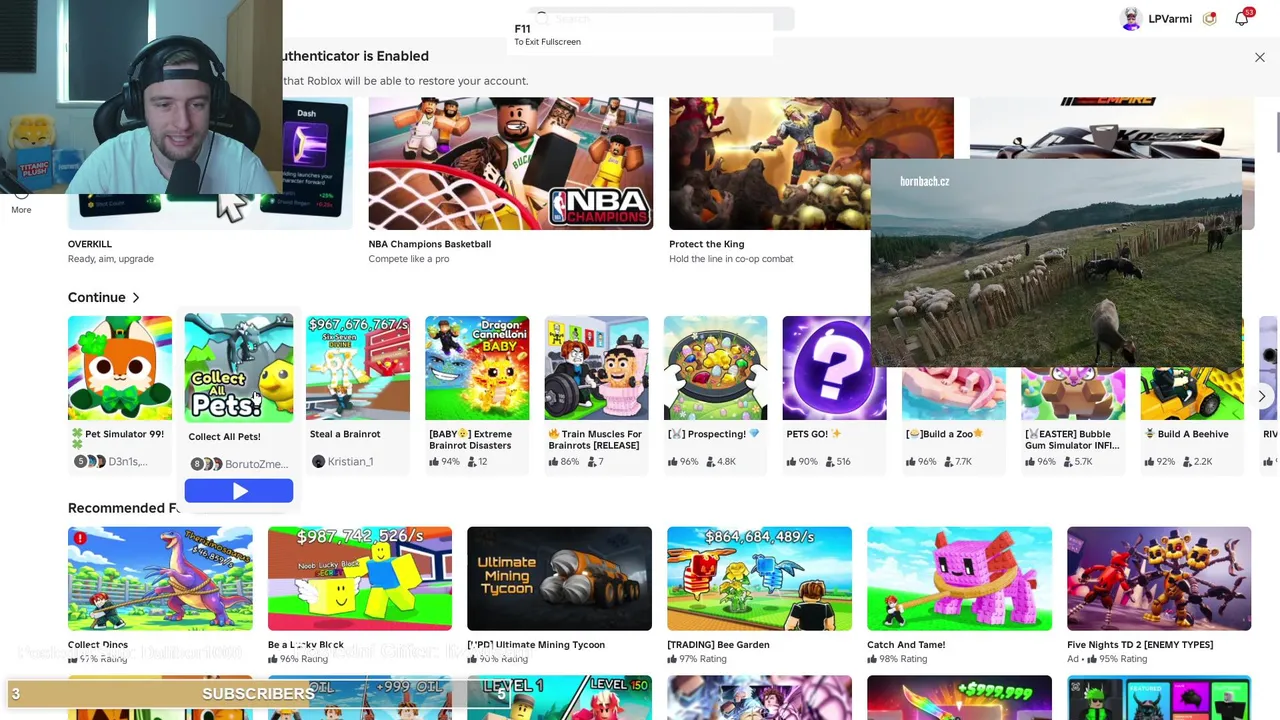Screen dimensions: 1280x720
Task: Open the Train Muscles For Brainrots thumbnail
Action: click(x=596, y=368)
